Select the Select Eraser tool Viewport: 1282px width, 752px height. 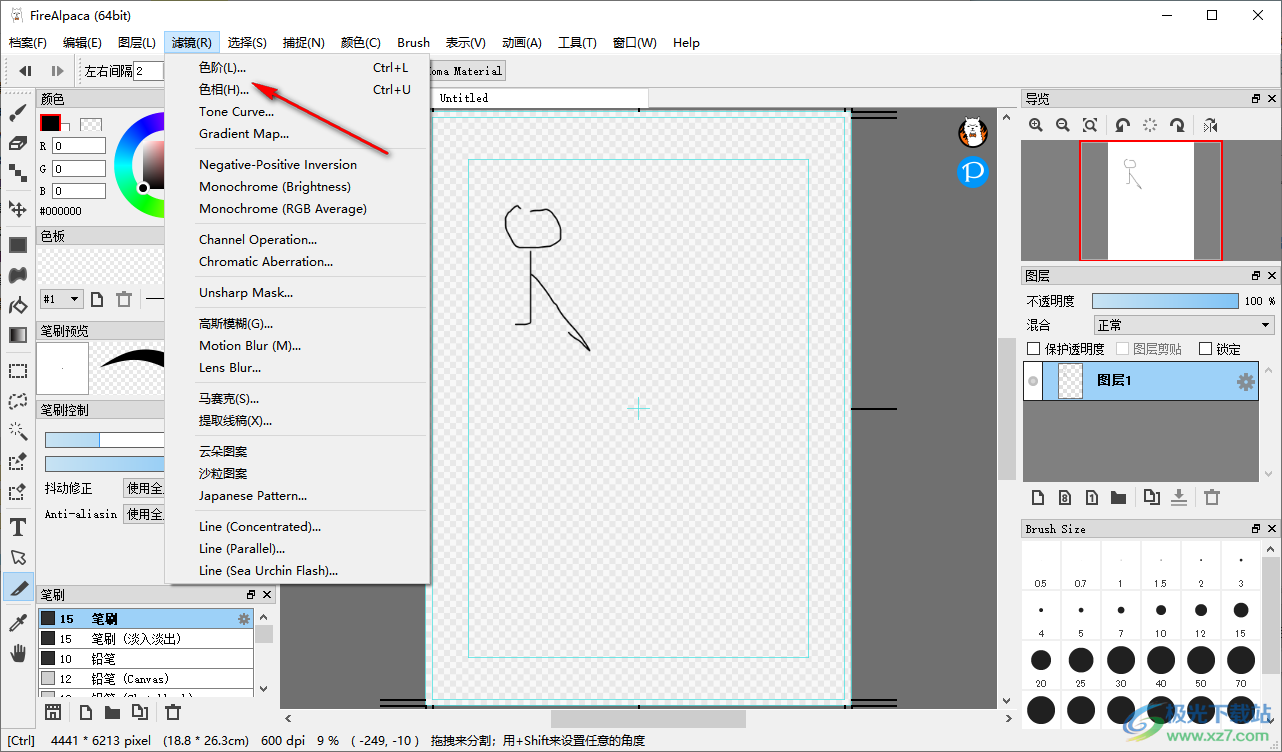pyautogui.click(x=18, y=491)
